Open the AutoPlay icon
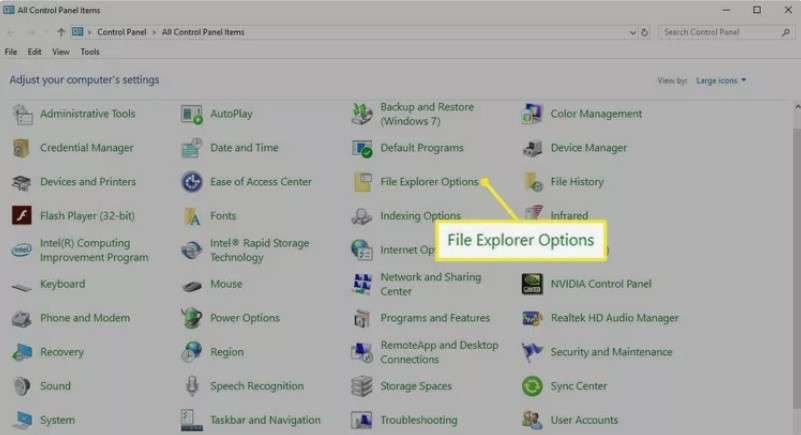 pos(192,114)
